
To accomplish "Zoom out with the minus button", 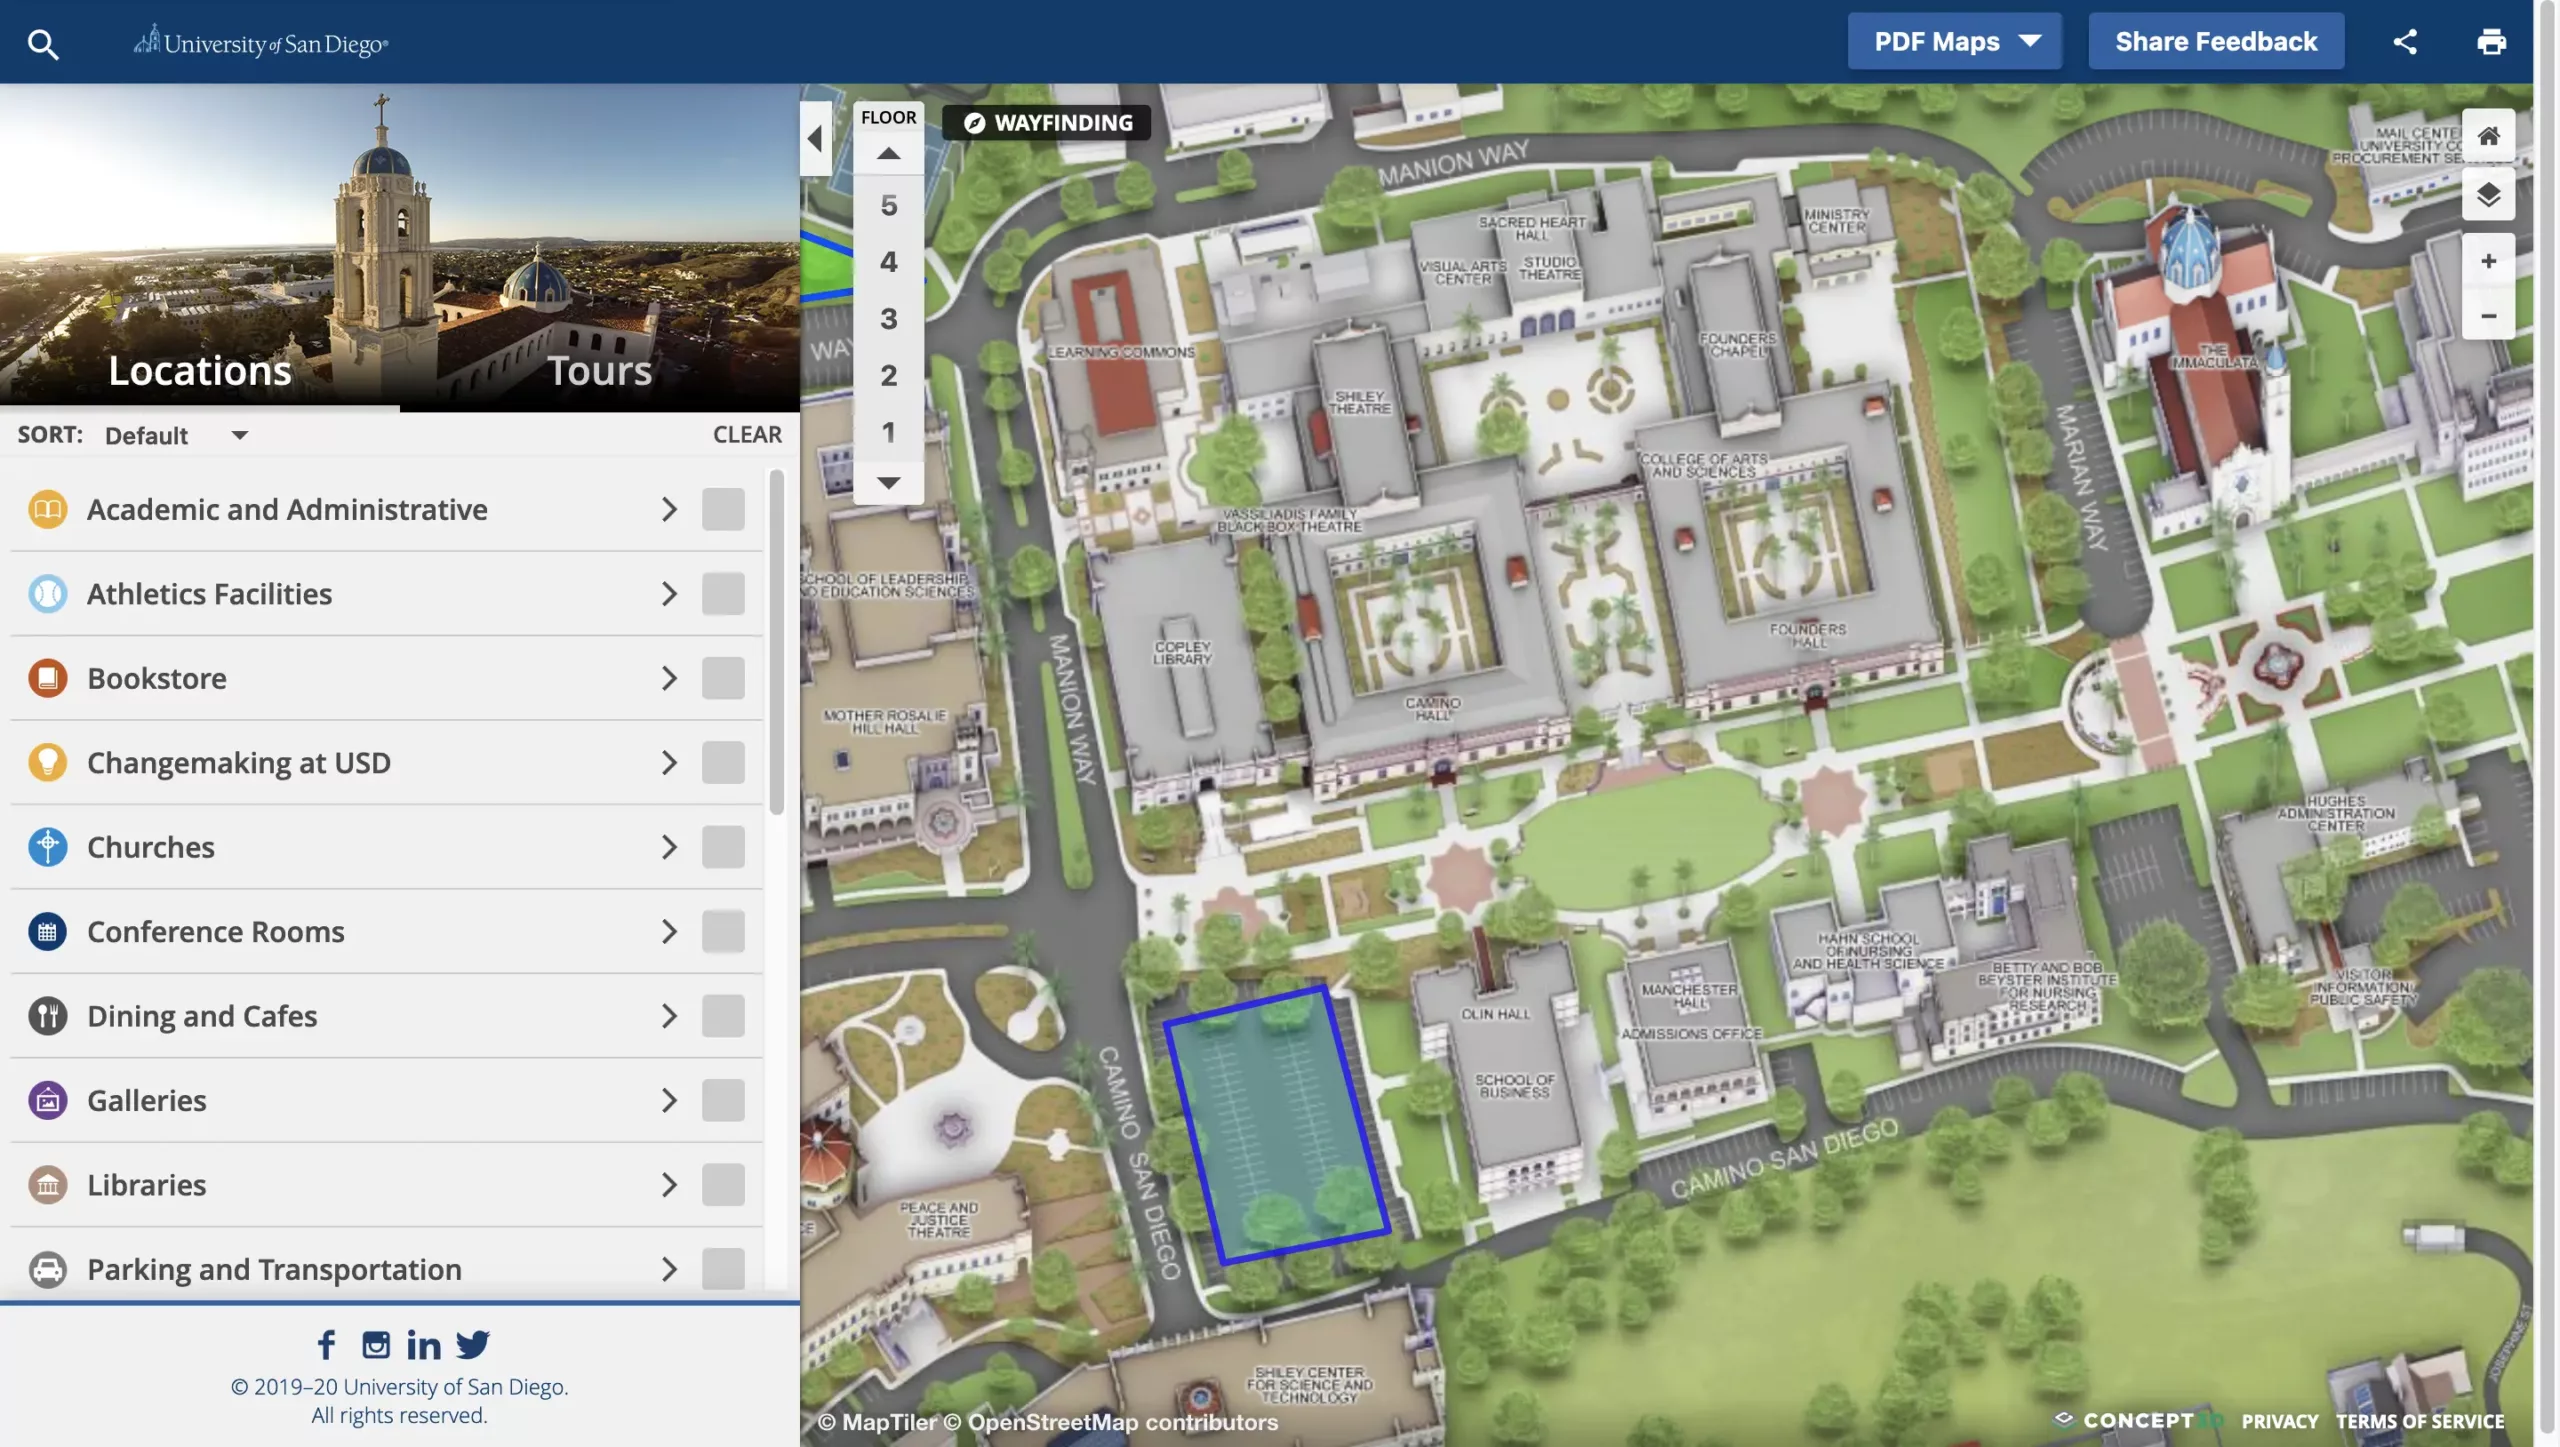I will coord(2488,315).
